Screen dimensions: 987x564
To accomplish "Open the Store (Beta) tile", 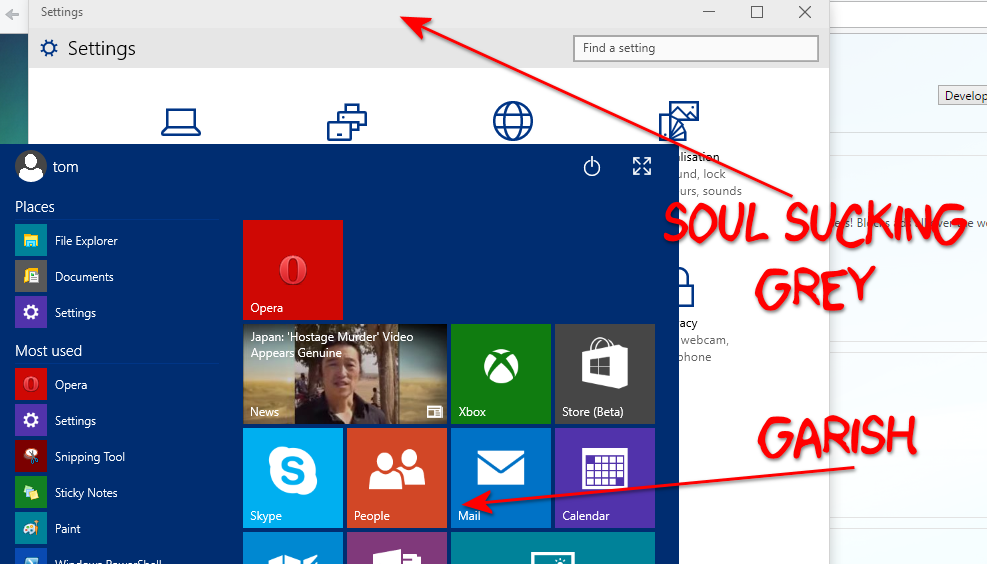I will tap(604, 373).
